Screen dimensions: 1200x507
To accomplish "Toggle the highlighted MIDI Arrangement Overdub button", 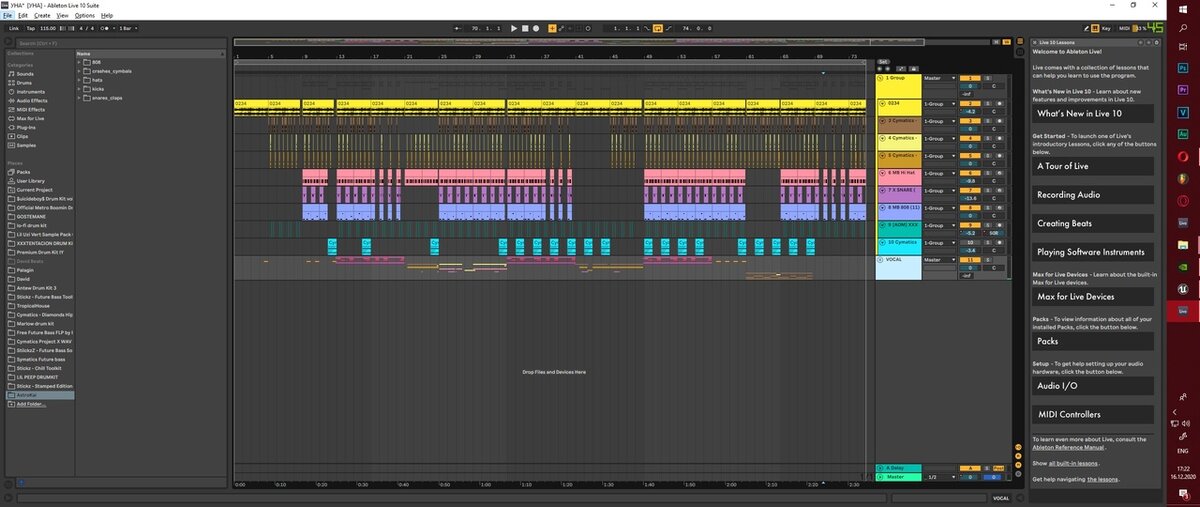I will [552, 28].
